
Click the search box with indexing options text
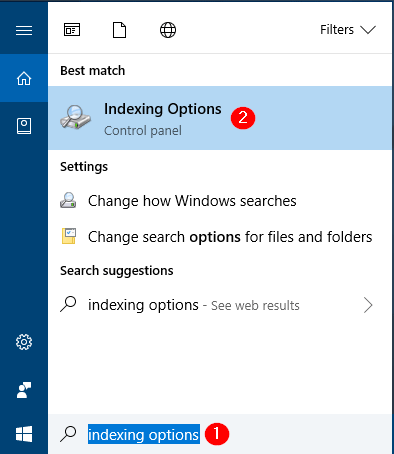(x=220, y=434)
